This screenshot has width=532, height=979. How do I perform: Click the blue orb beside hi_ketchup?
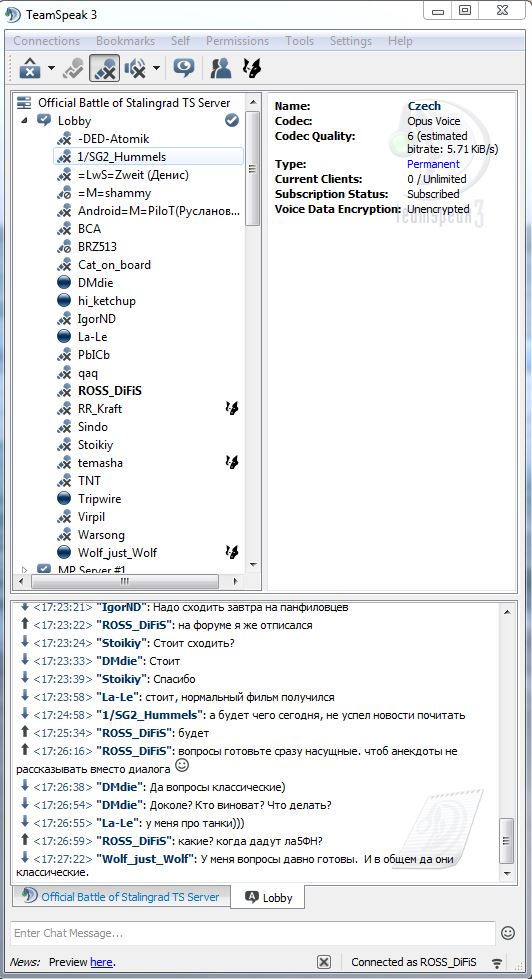(64, 301)
